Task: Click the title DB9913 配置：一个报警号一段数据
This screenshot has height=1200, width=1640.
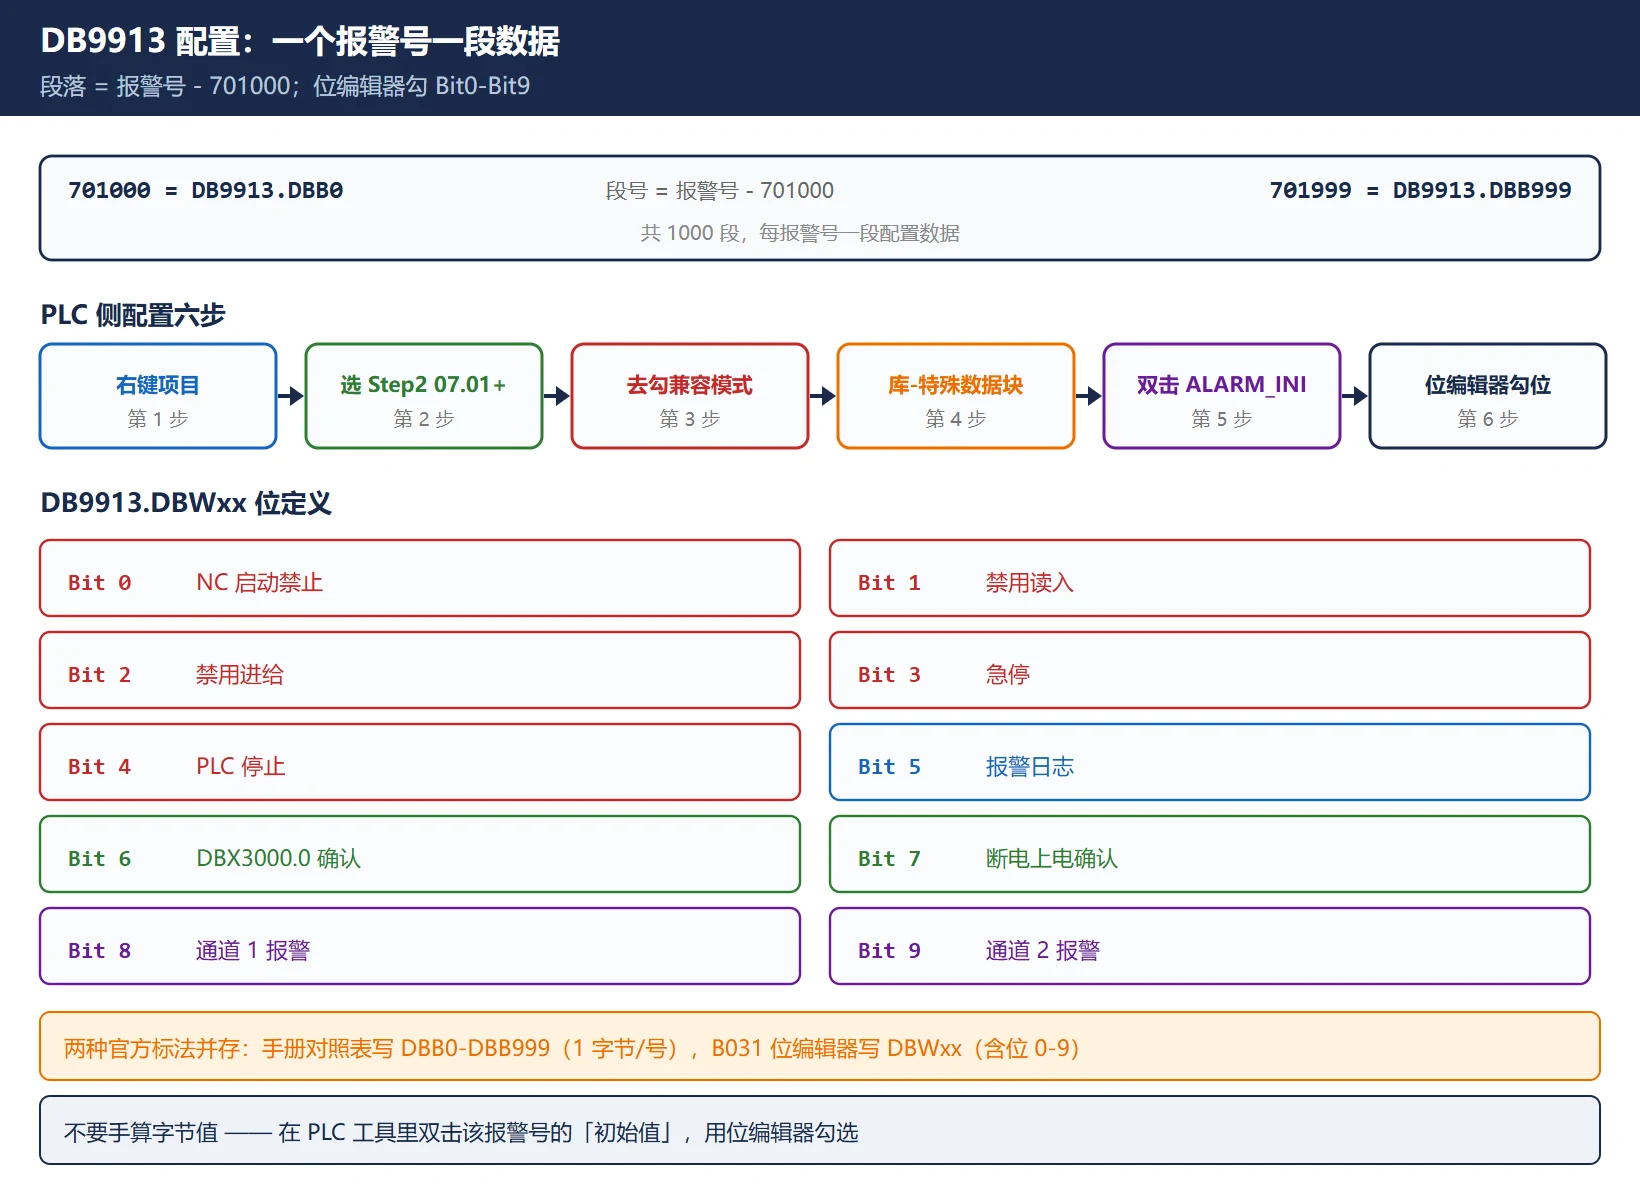Action: coord(300,41)
